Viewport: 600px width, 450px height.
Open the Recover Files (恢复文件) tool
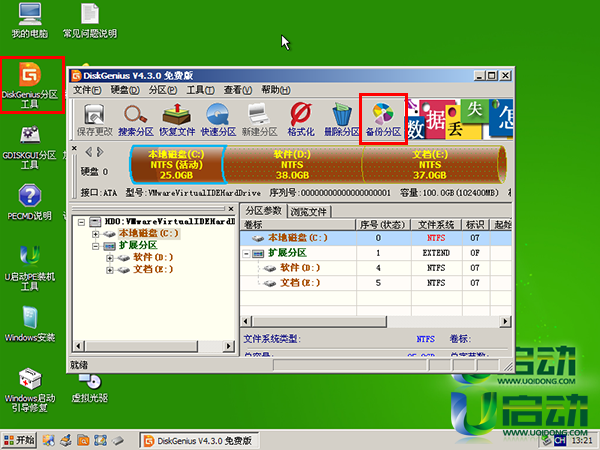177,120
